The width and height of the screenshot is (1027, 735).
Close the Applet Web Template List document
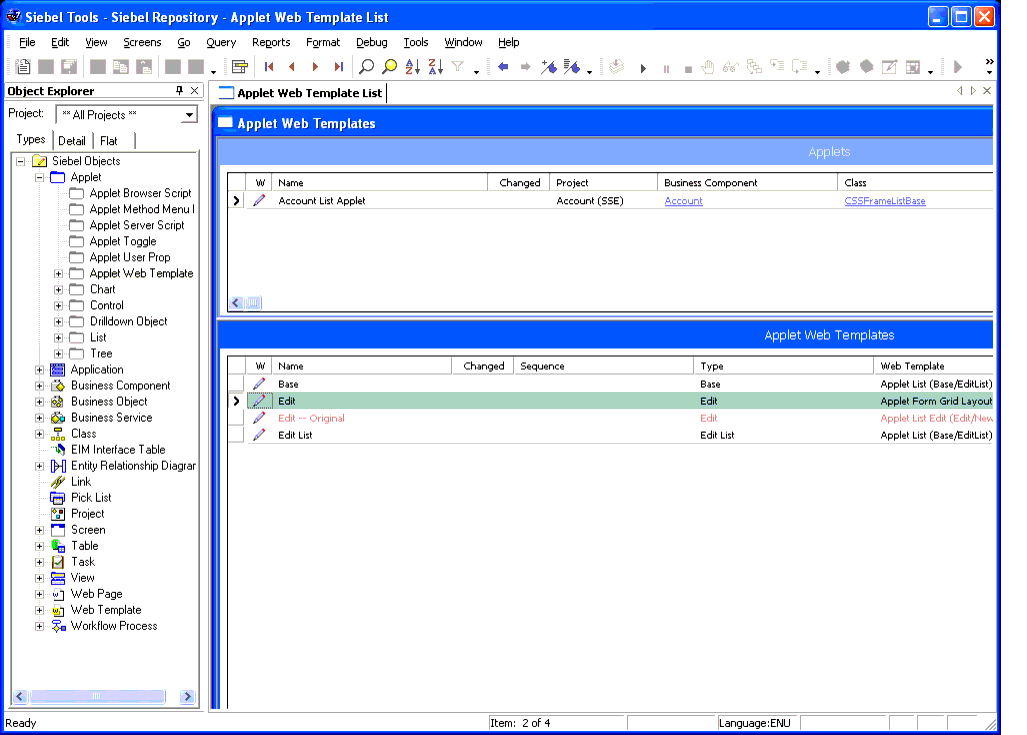click(986, 90)
